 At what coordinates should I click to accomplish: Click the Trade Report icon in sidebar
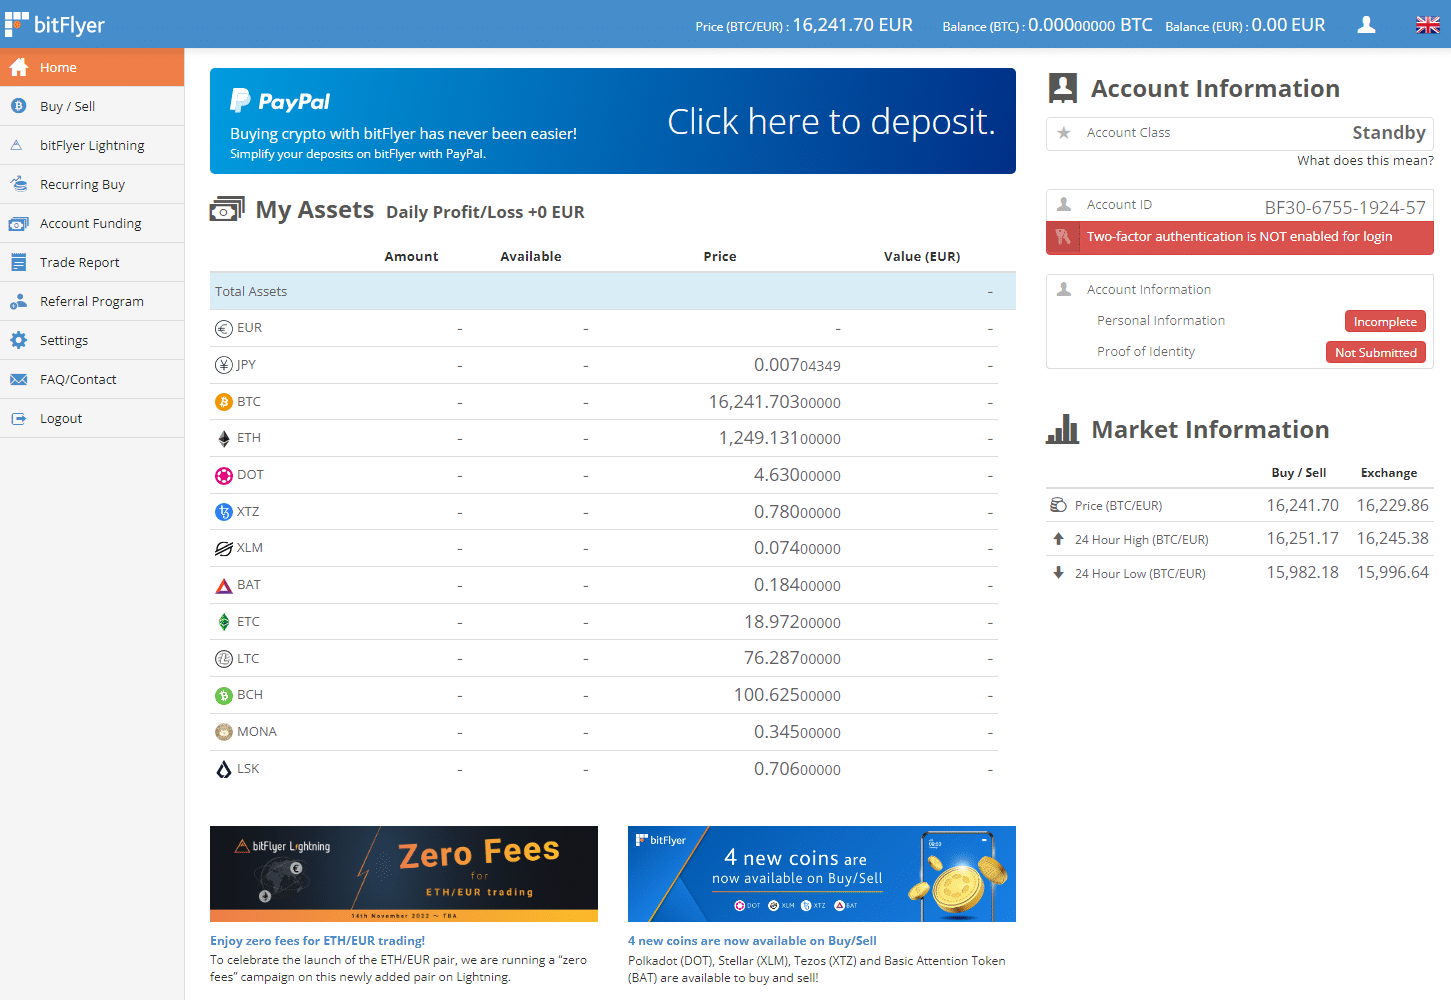(18, 262)
